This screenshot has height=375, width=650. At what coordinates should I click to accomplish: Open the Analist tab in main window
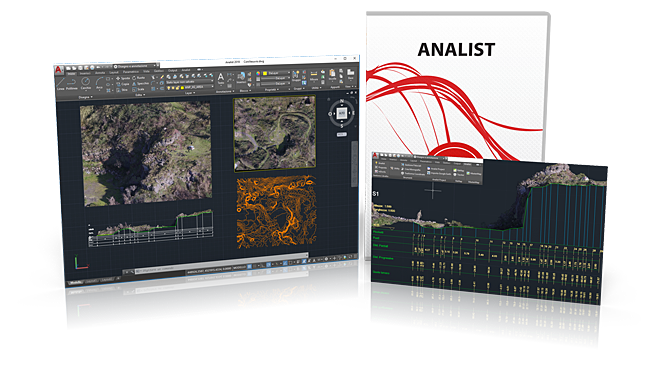tap(186, 70)
